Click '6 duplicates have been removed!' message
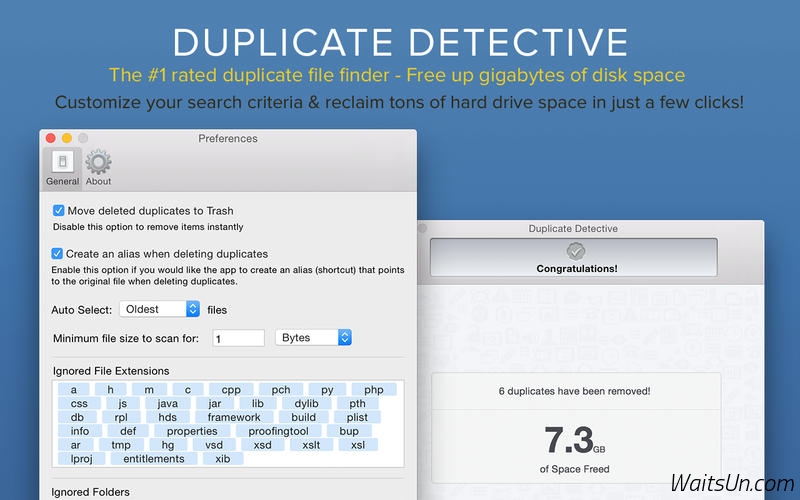 tap(574, 391)
